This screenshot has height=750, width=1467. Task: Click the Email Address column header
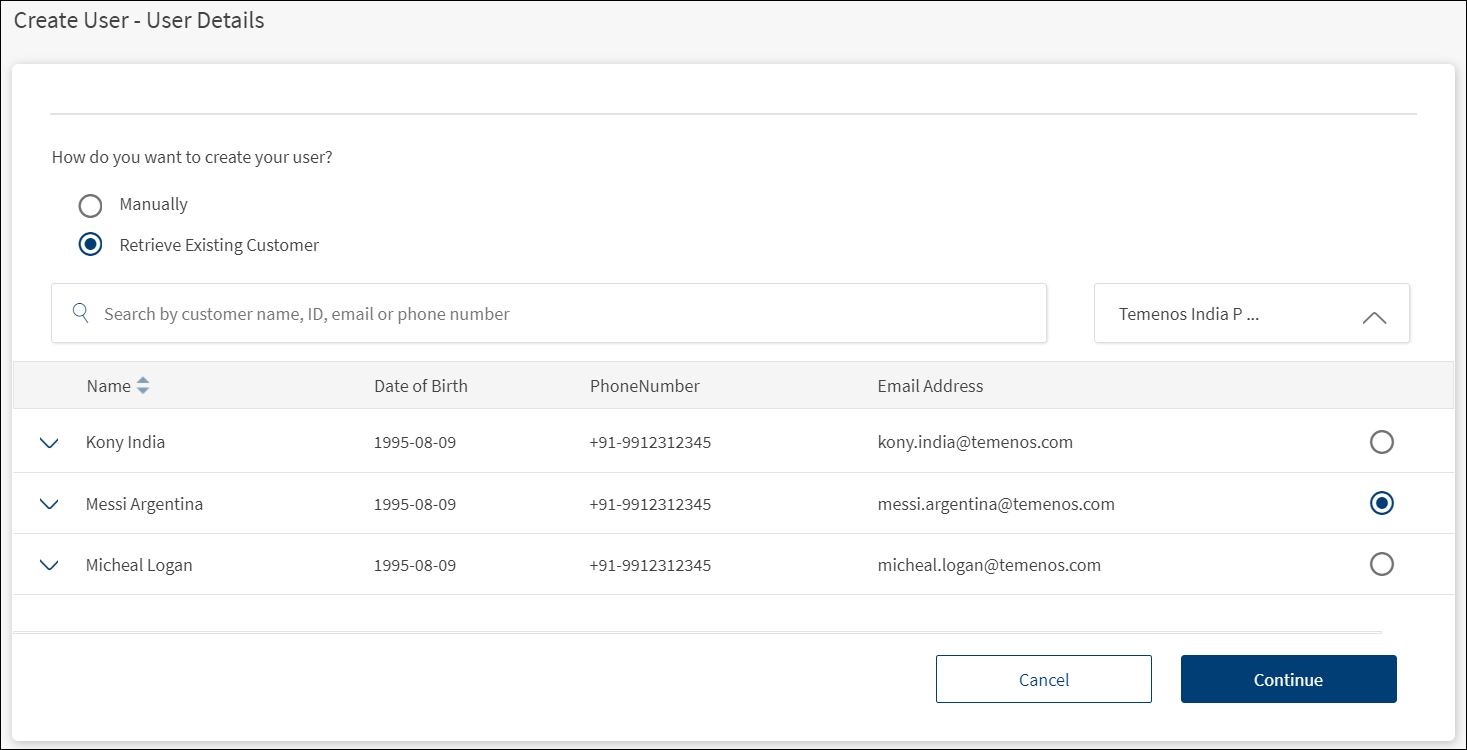pyautogui.click(x=930, y=386)
